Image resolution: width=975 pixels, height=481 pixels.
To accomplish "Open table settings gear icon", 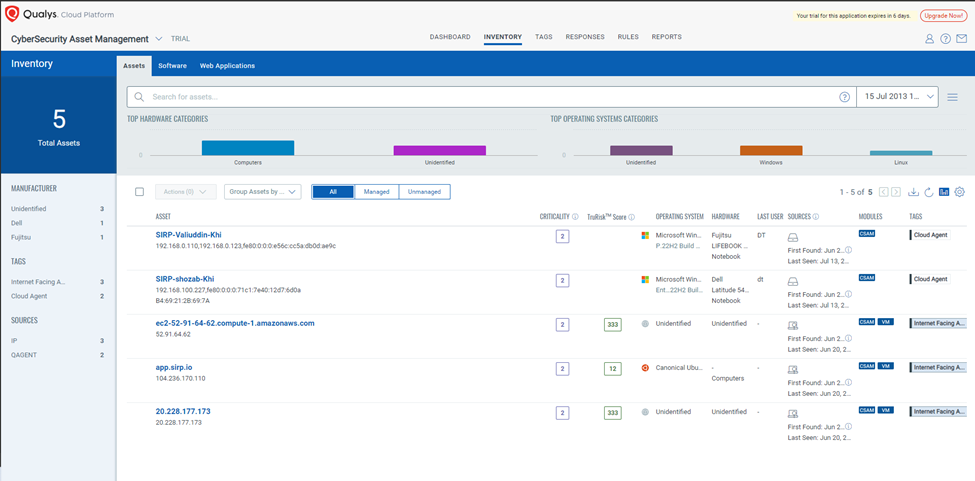I will pyautogui.click(x=959, y=192).
